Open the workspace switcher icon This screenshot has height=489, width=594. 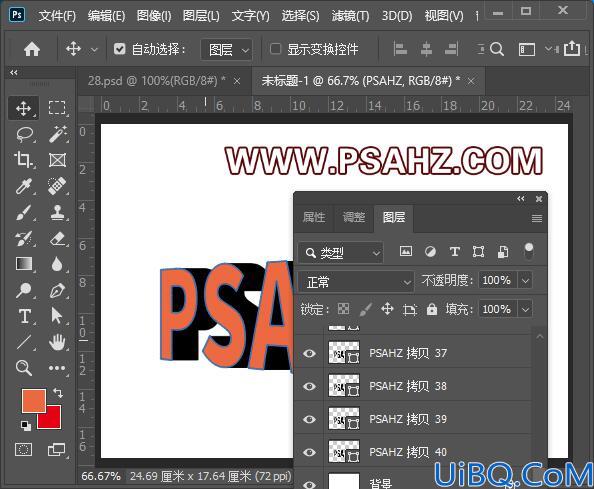[x=527, y=50]
